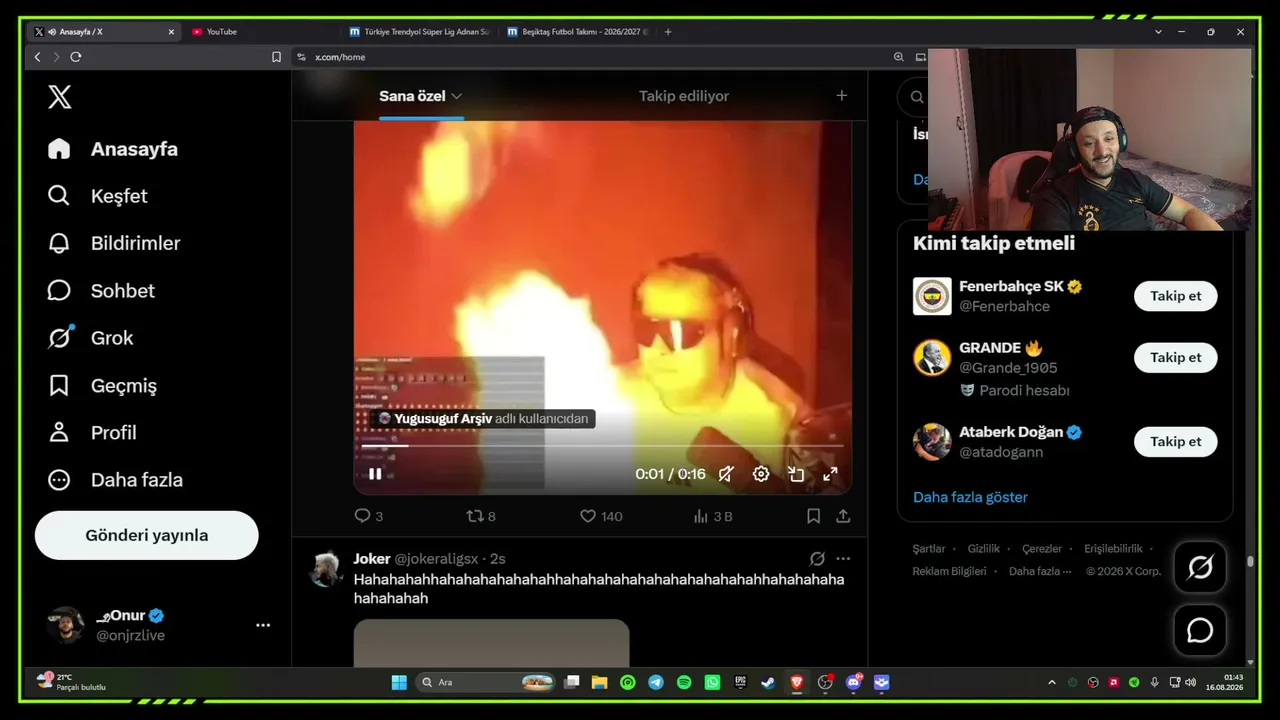Open Spotify from the taskbar
1280x720 pixels.
(x=684, y=682)
